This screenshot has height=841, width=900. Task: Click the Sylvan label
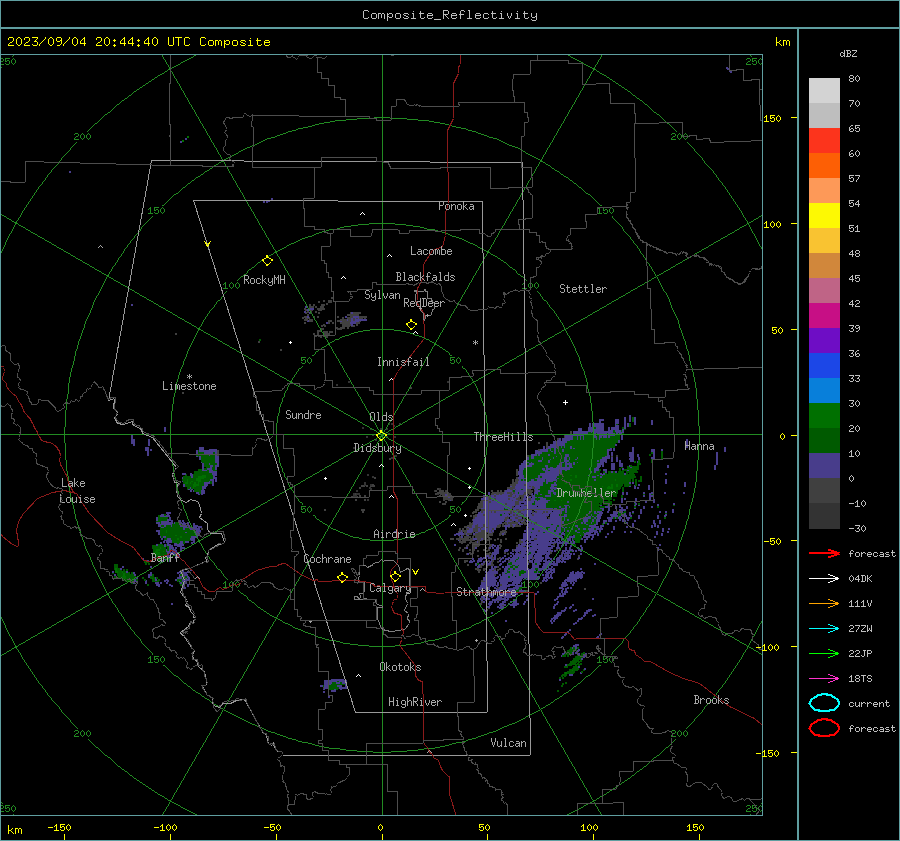point(382,295)
